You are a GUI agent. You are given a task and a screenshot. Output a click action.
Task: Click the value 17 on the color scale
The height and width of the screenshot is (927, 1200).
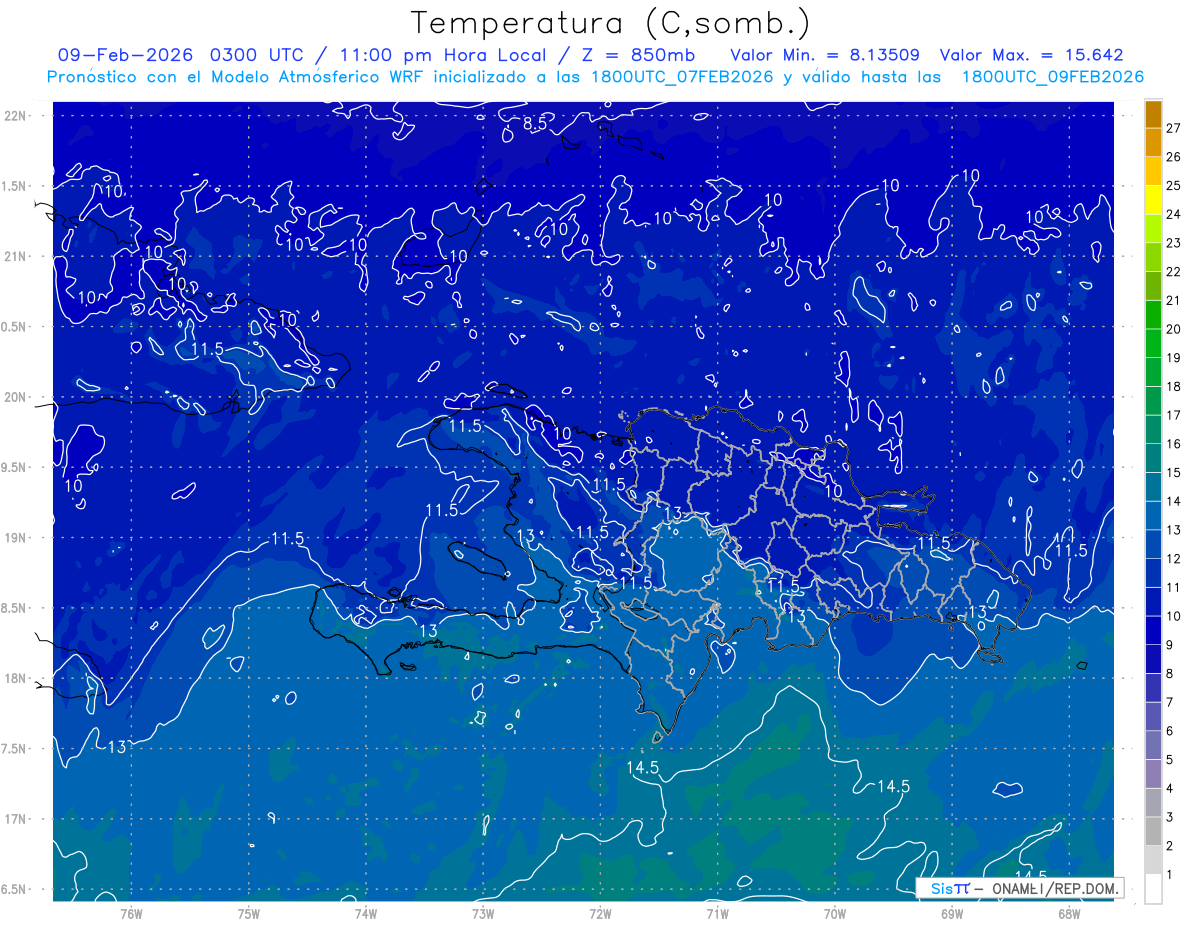point(1174,415)
